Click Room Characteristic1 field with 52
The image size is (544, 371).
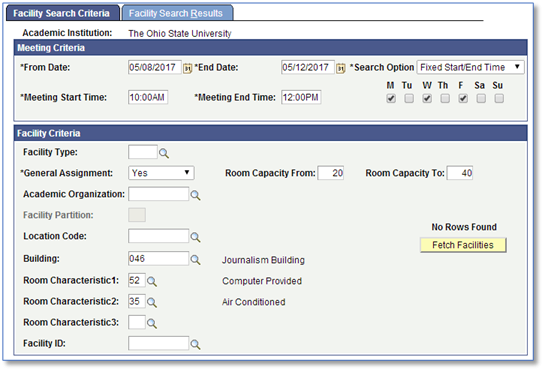click(x=137, y=280)
